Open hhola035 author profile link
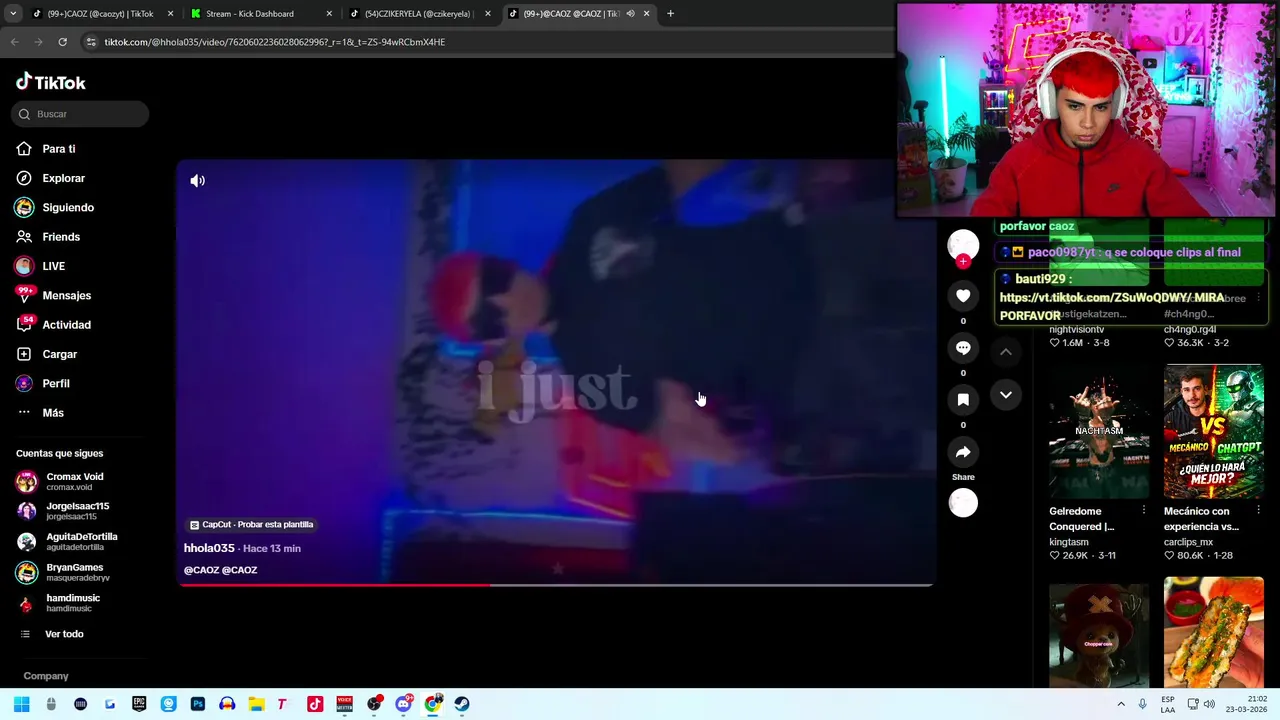The width and height of the screenshot is (1280, 720). 209,548
